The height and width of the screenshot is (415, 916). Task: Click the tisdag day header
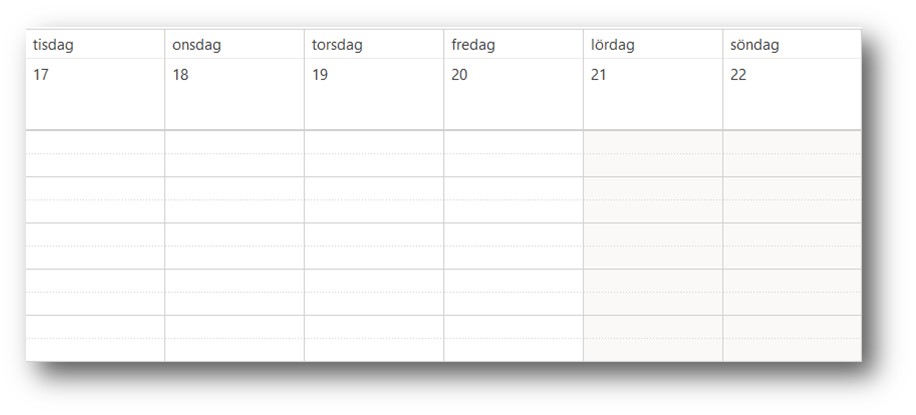[x=53, y=45]
